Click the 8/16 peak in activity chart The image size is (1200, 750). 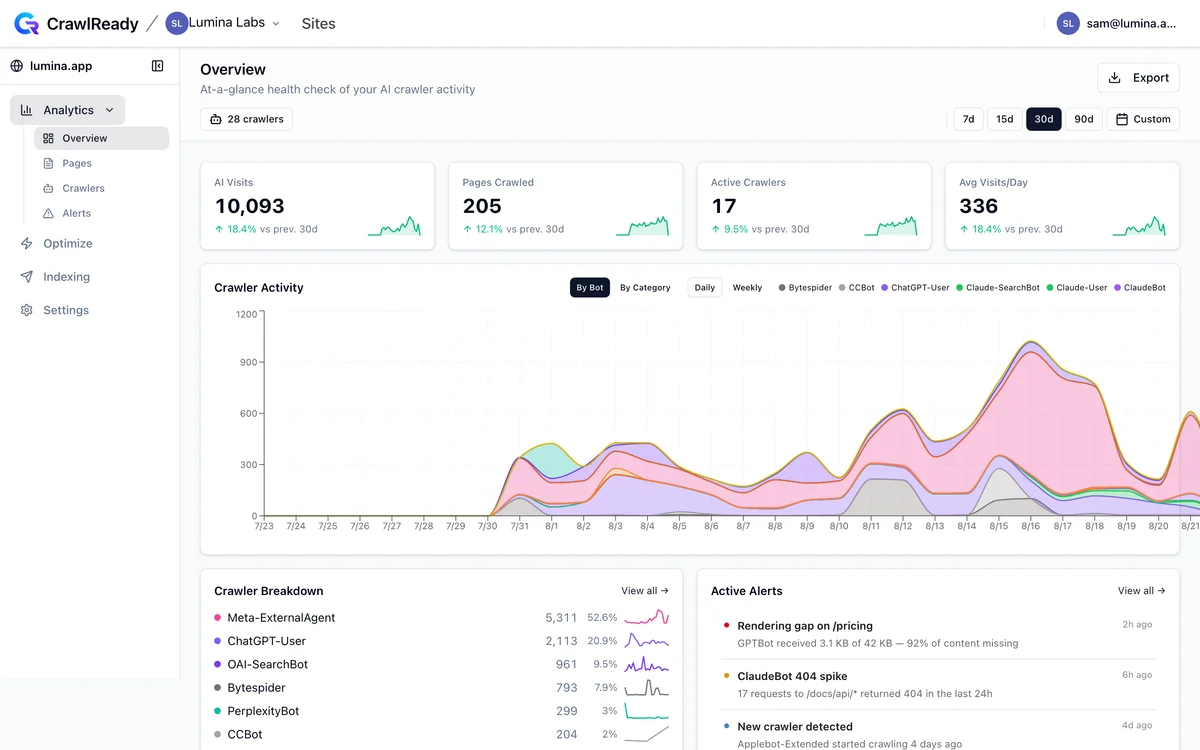pyautogui.click(x=1032, y=342)
